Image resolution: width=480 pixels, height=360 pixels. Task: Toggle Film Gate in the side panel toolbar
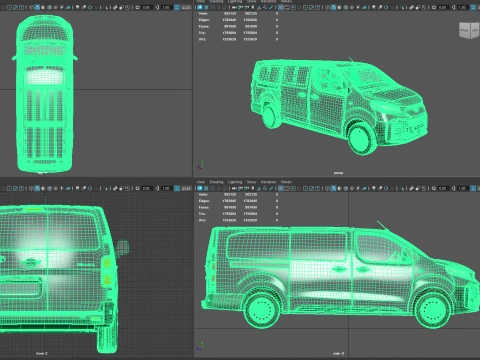(287, 188)
